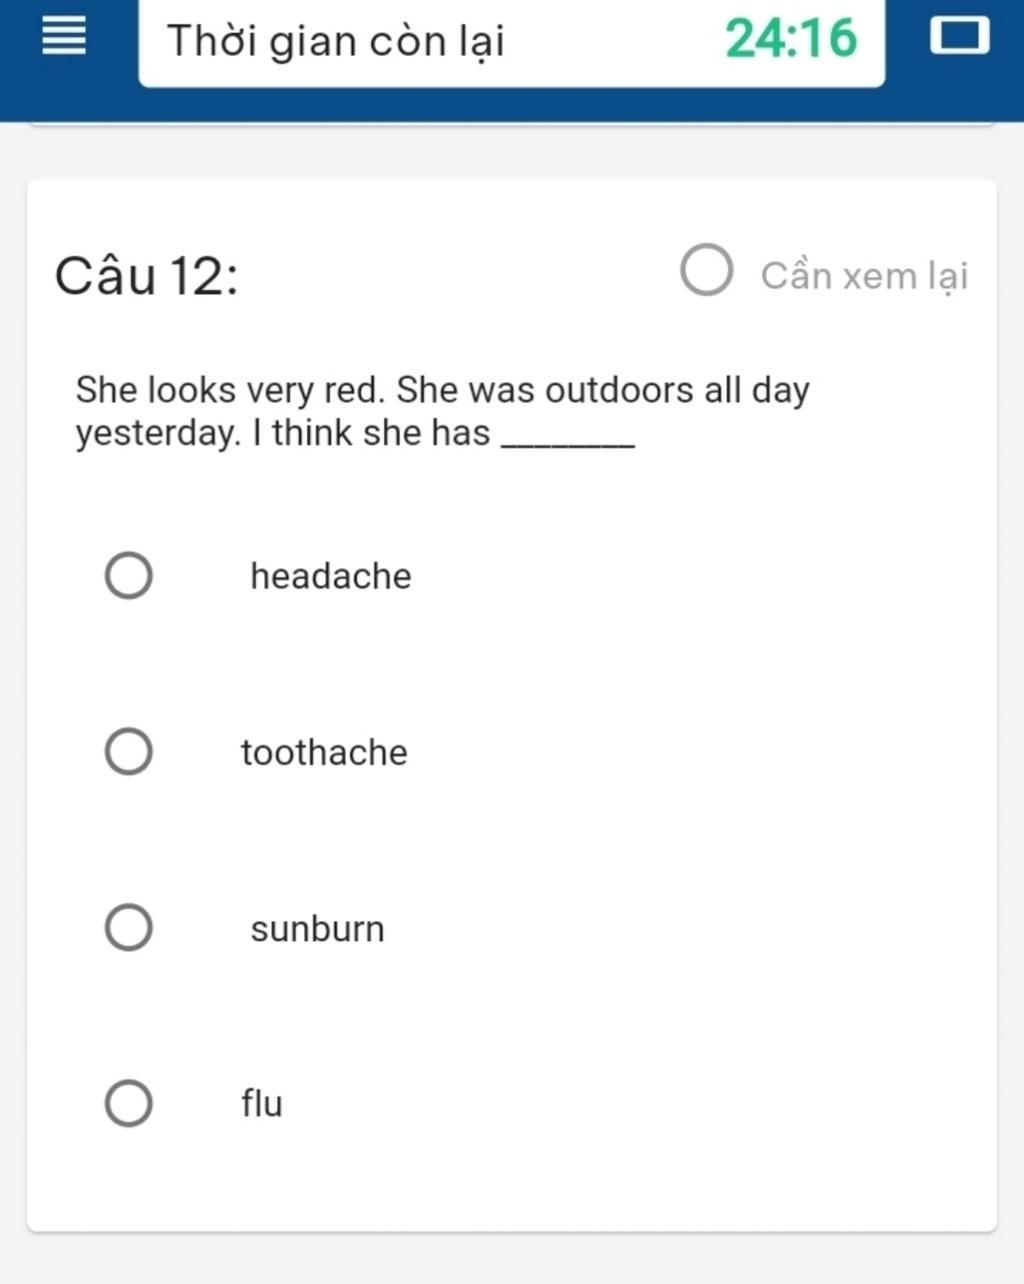Click the 'Cần xem lại' label text
The width and height of the screenshot is (1024, 1284).
coord(864,276)
